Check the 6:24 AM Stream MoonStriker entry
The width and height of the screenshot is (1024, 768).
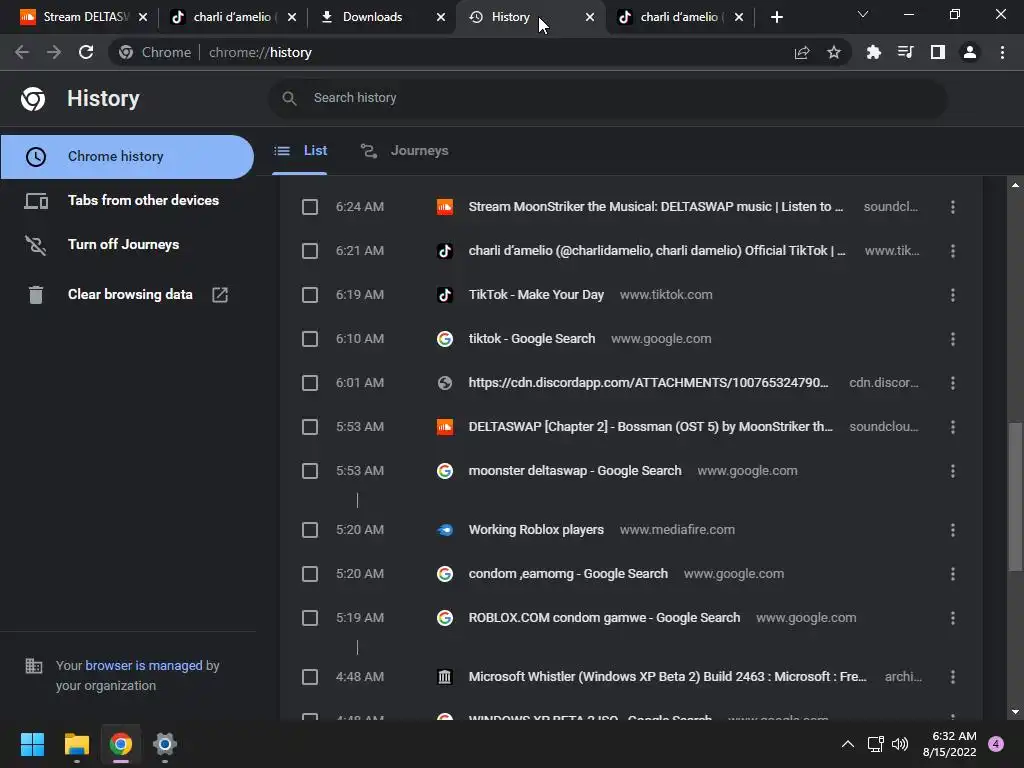click(310, 207)
